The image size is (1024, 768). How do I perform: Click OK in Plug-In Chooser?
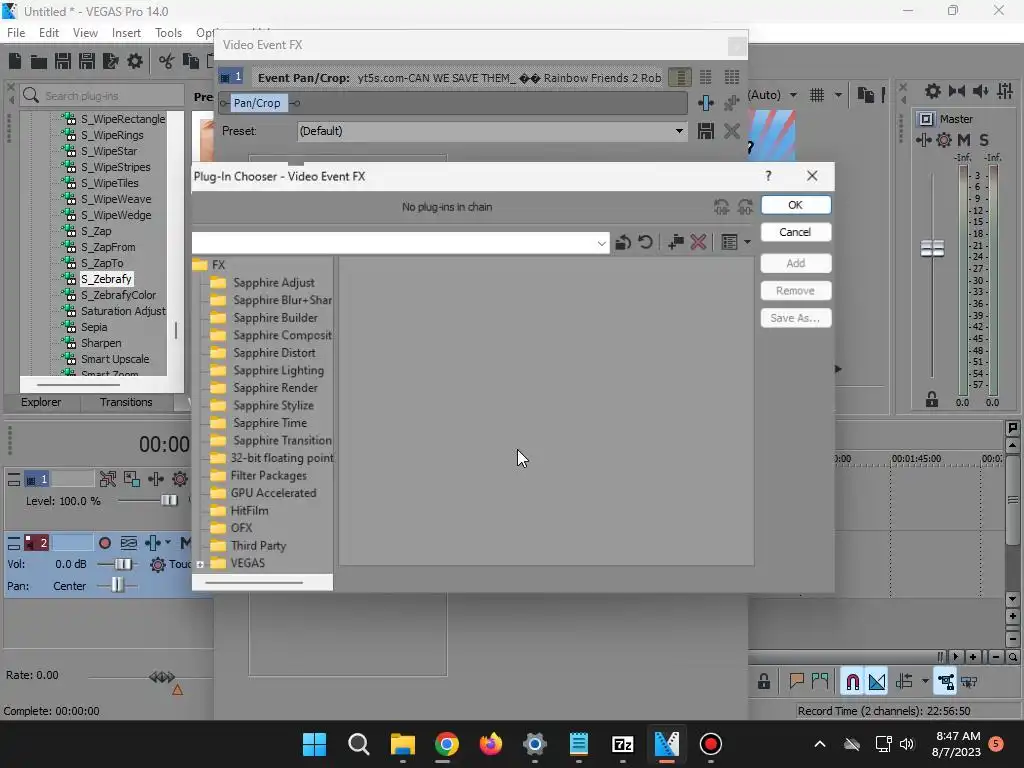(795, 205)
